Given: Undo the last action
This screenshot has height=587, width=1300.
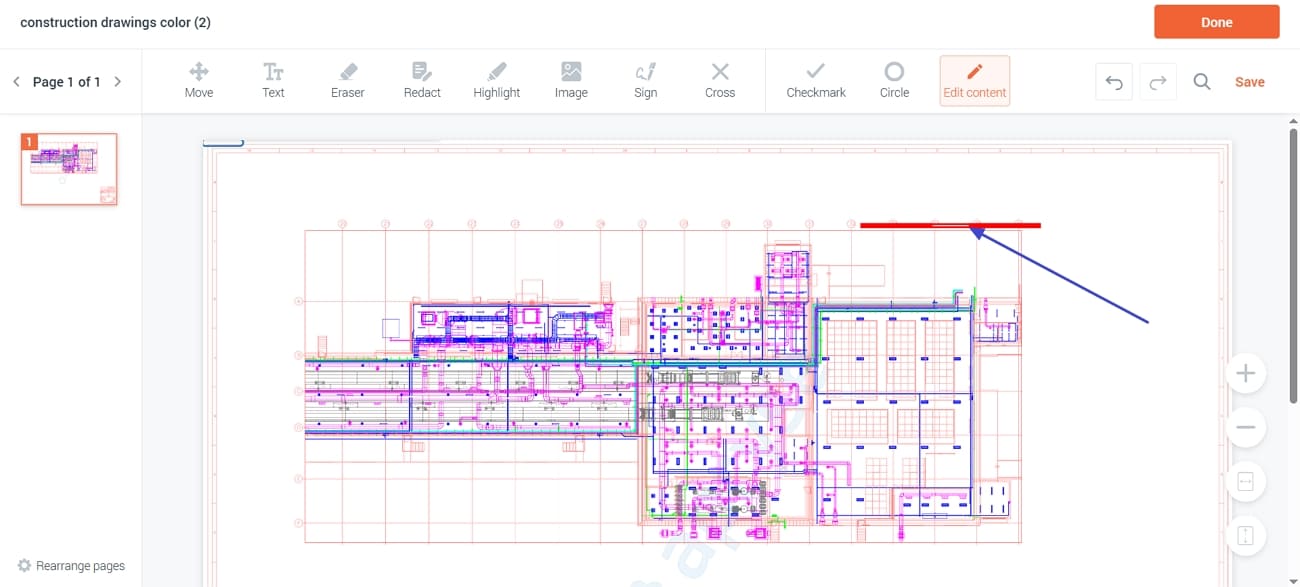Looking at the screenshot, I should (1115, 82).
